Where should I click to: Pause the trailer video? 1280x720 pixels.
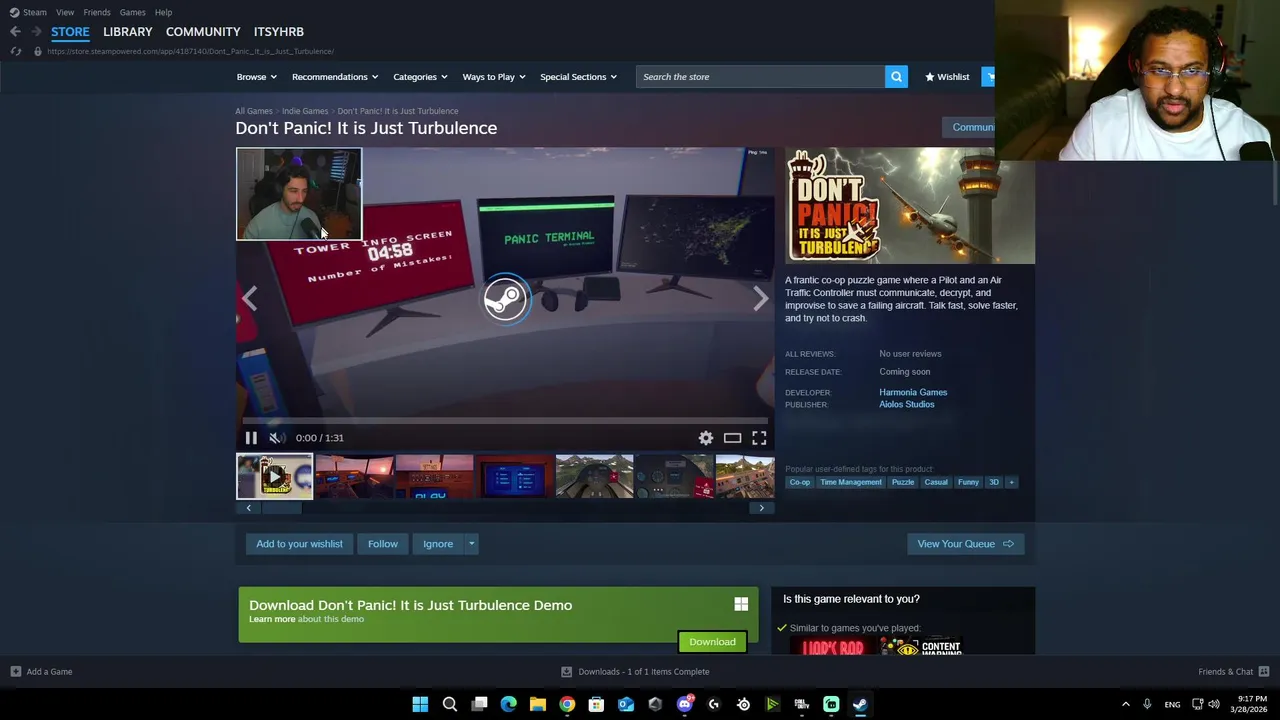251,438
